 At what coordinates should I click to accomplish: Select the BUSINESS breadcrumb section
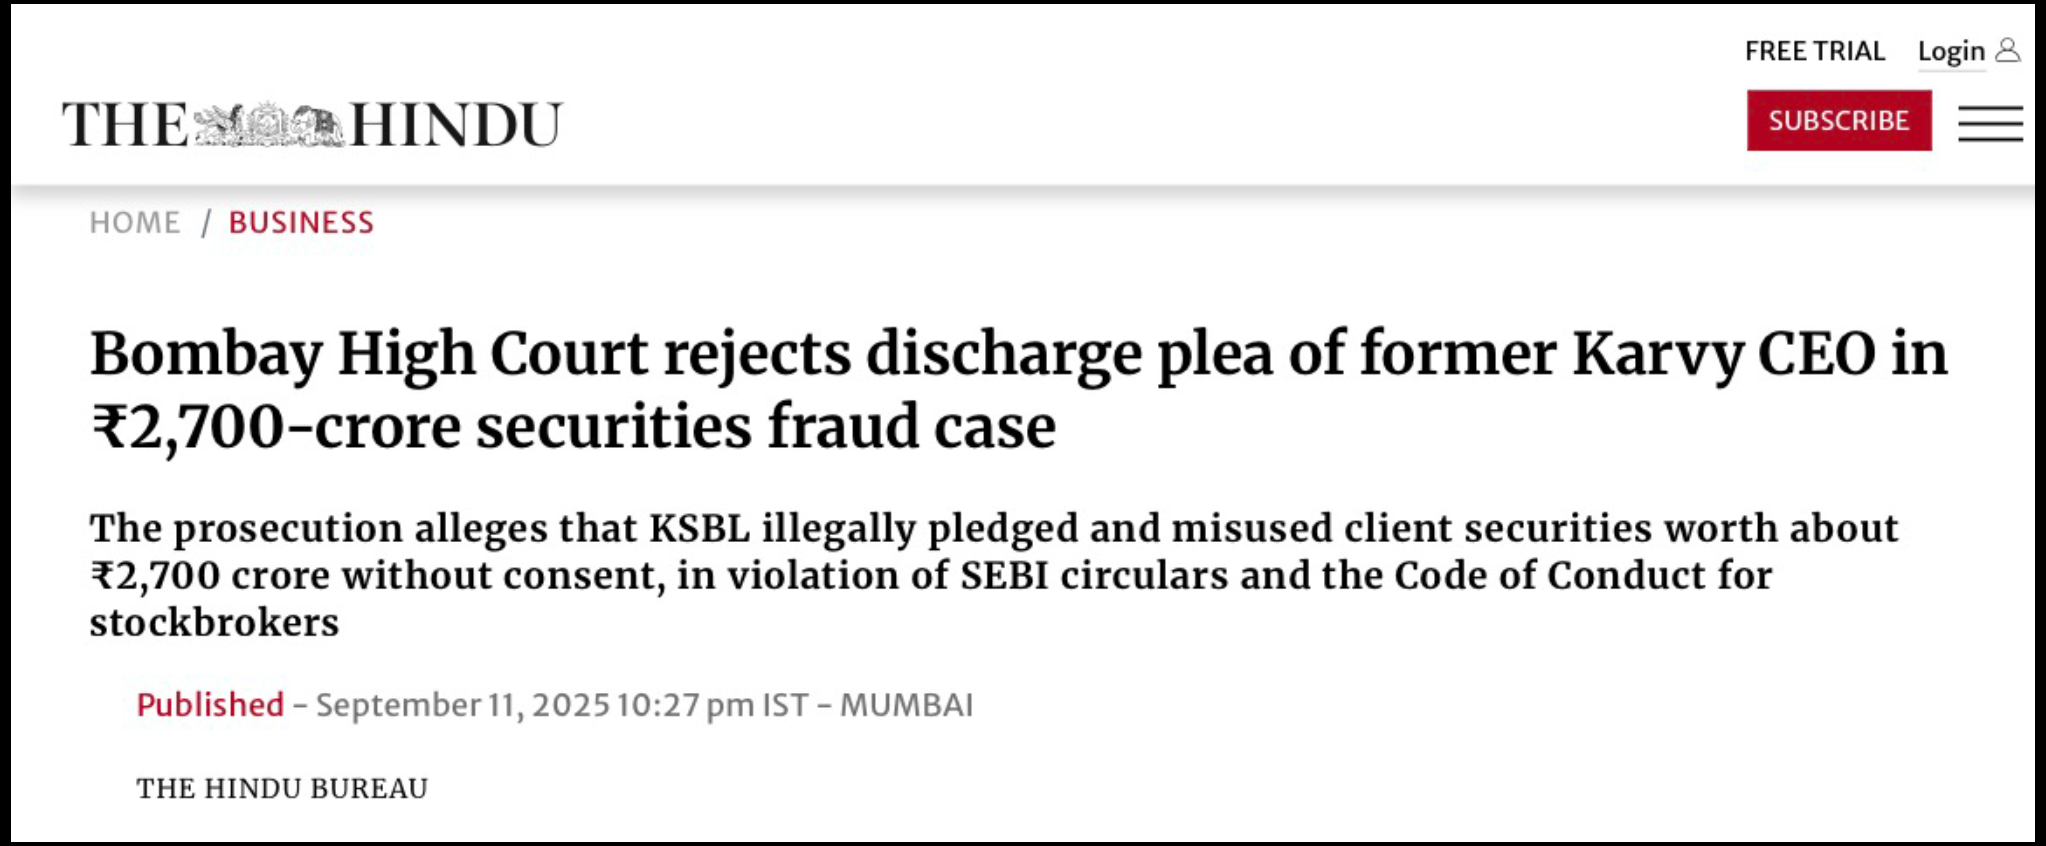tap(301, 222)
